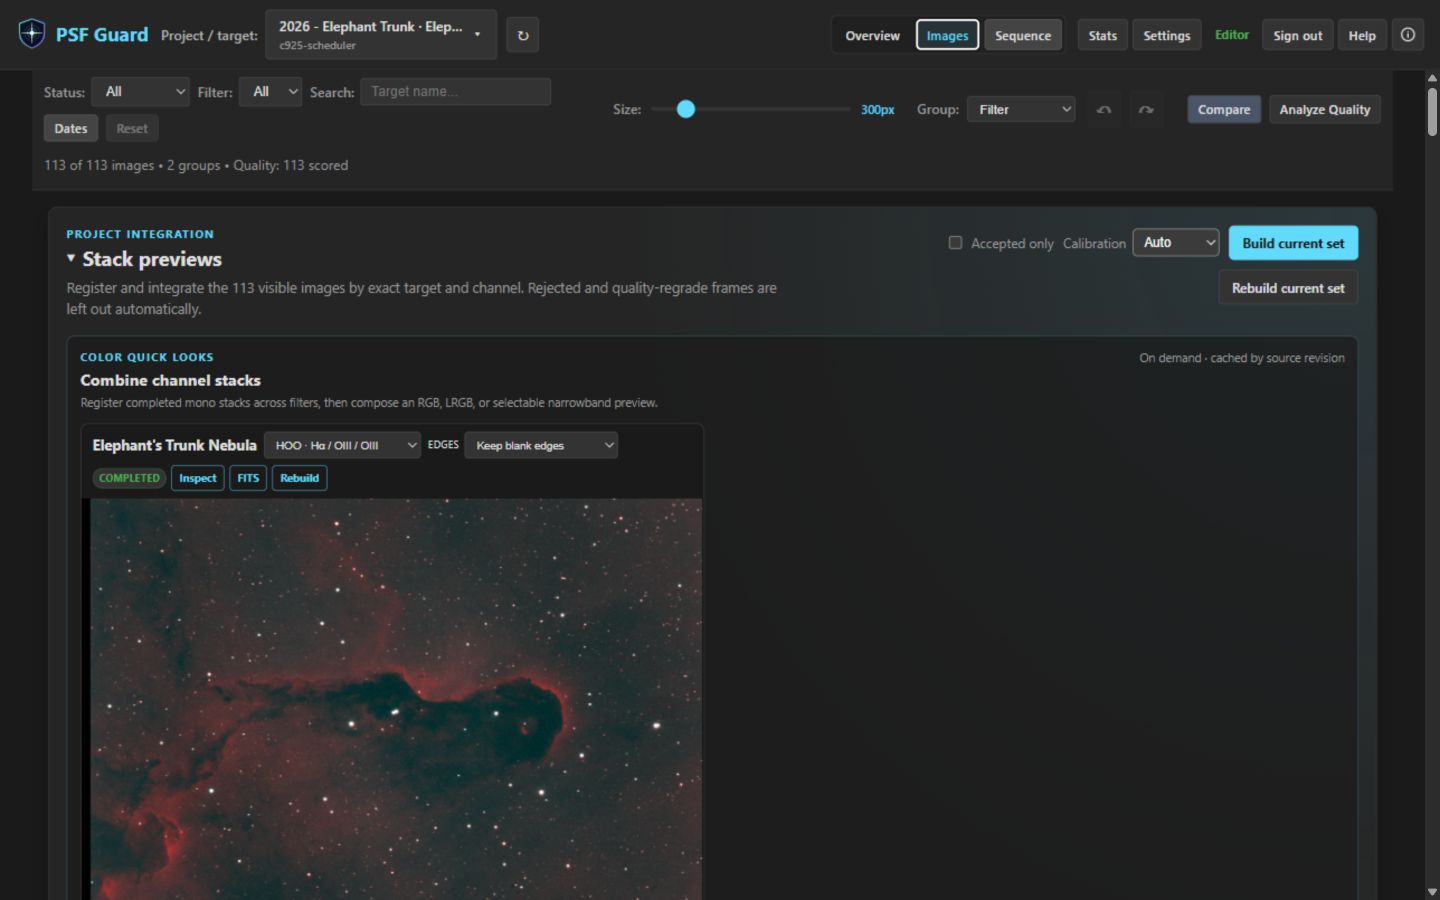Open the Stats page
Viewport: 1440px width, 900px height.
pyautogui.click(x=1103, y=35)
